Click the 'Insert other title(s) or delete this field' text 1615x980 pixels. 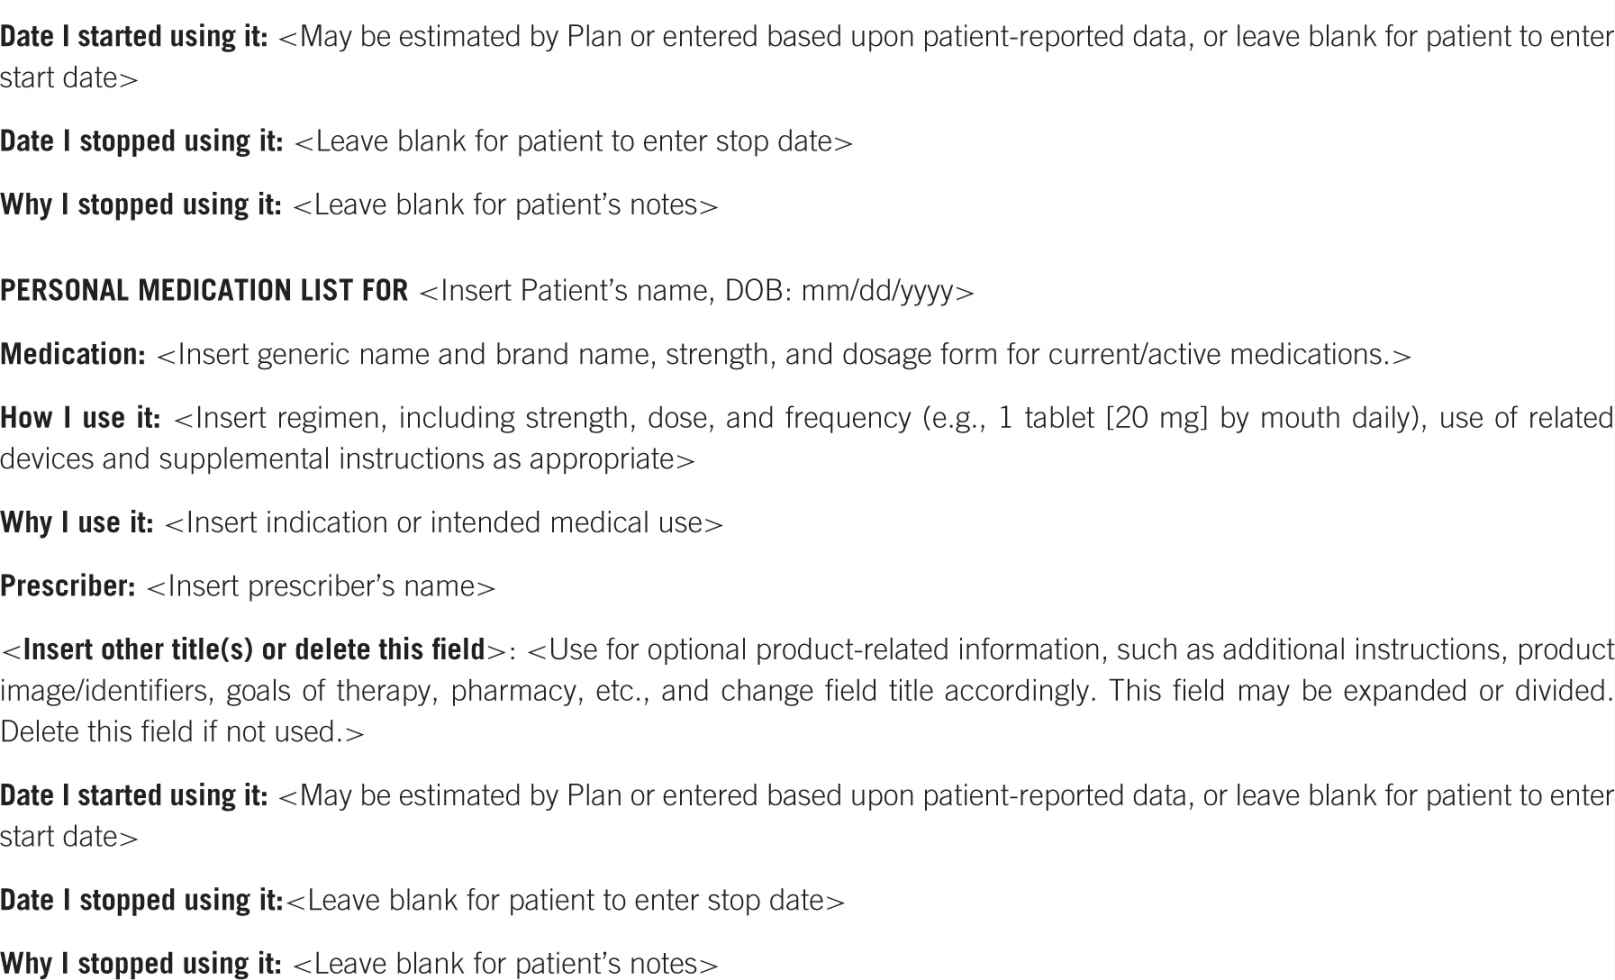(x=253, y=650)
